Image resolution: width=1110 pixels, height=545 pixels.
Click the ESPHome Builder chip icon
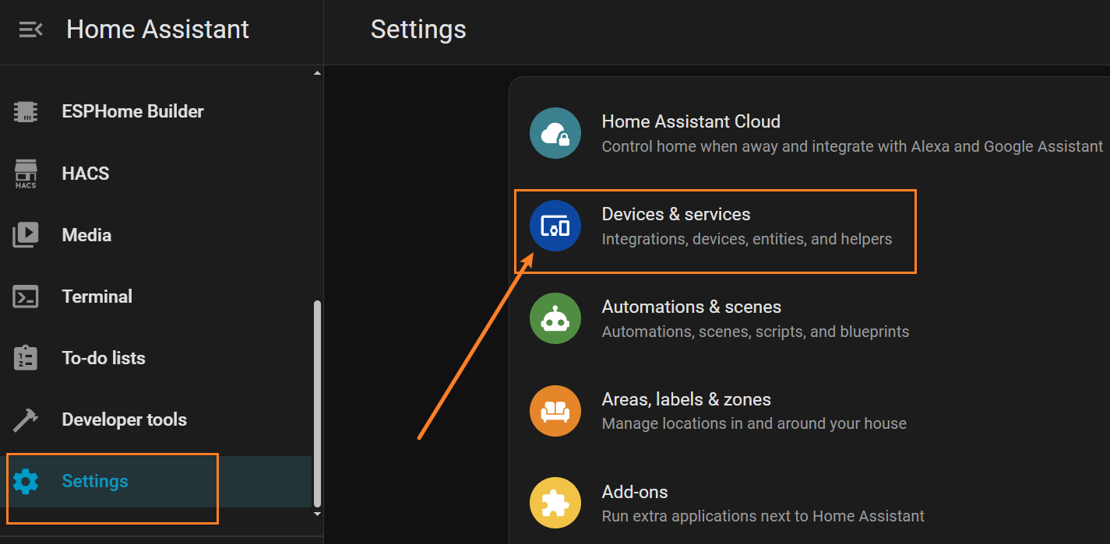click(x=26, y=112)
